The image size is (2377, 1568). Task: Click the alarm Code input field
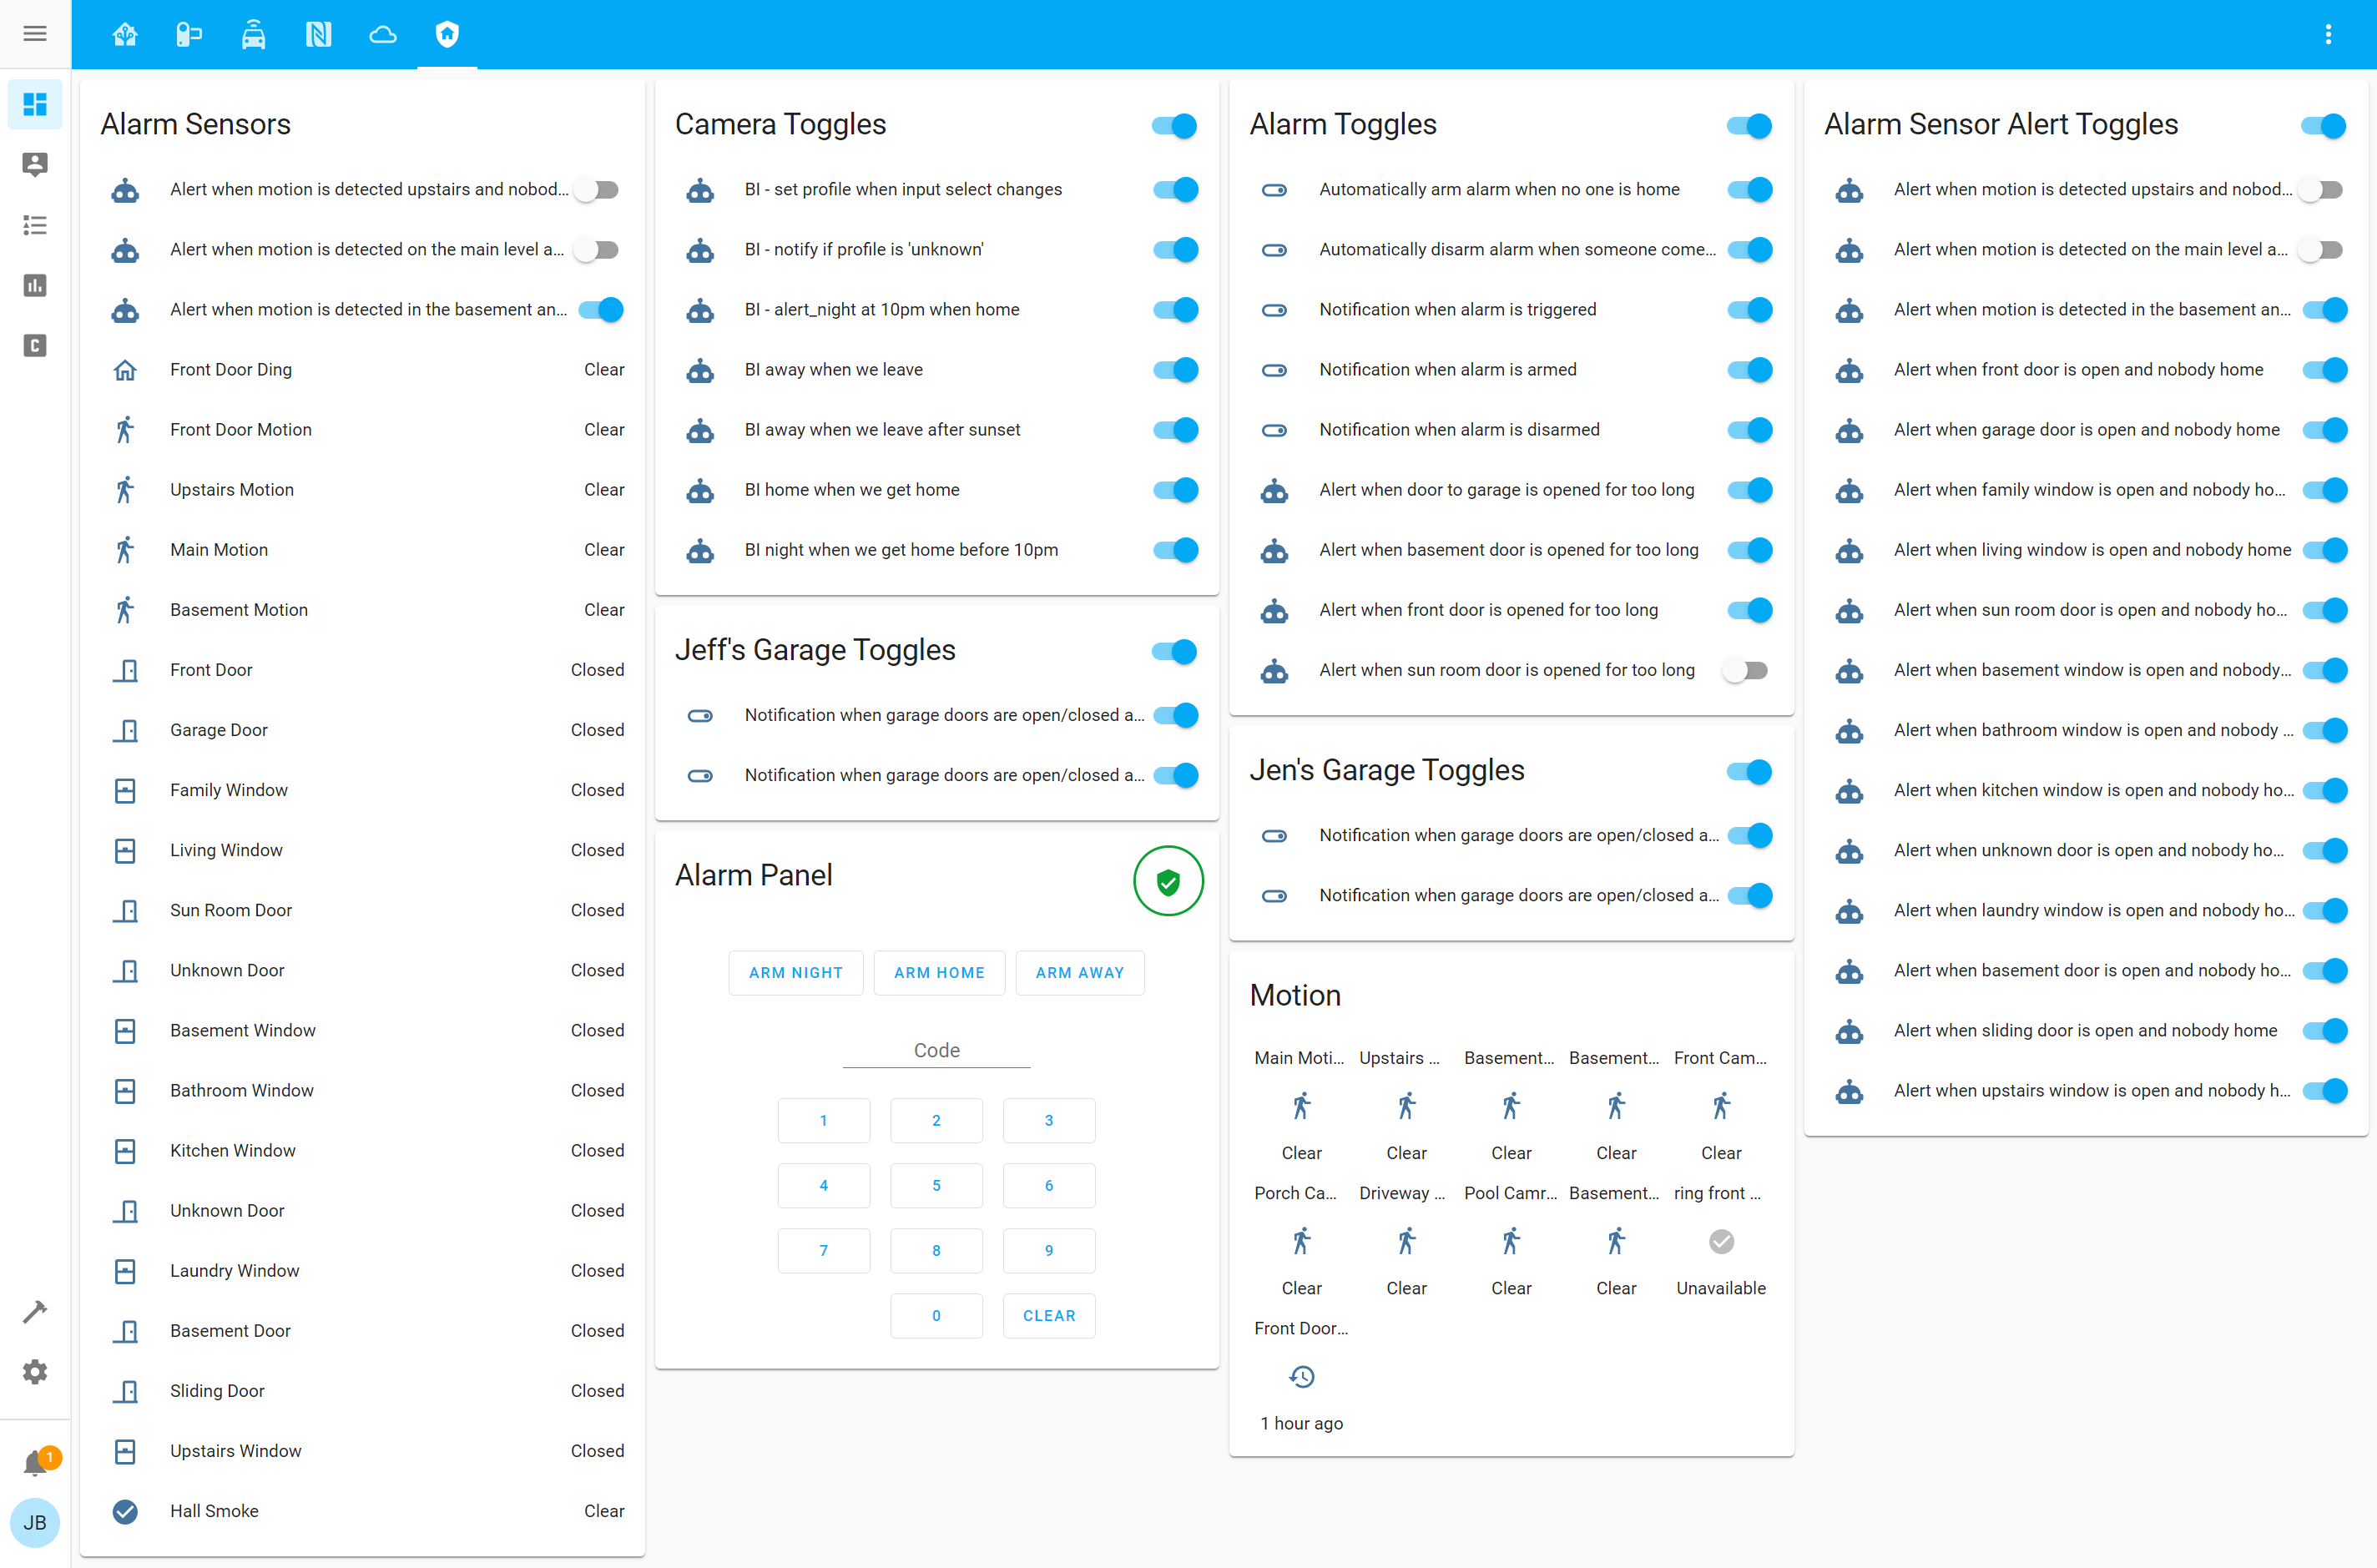(936, 1050)
